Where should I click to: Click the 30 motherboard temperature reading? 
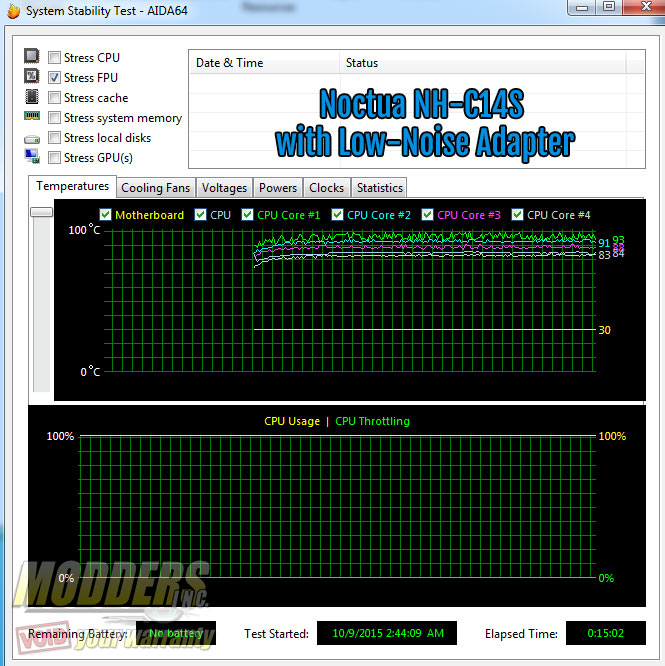[x=604, y=330]
